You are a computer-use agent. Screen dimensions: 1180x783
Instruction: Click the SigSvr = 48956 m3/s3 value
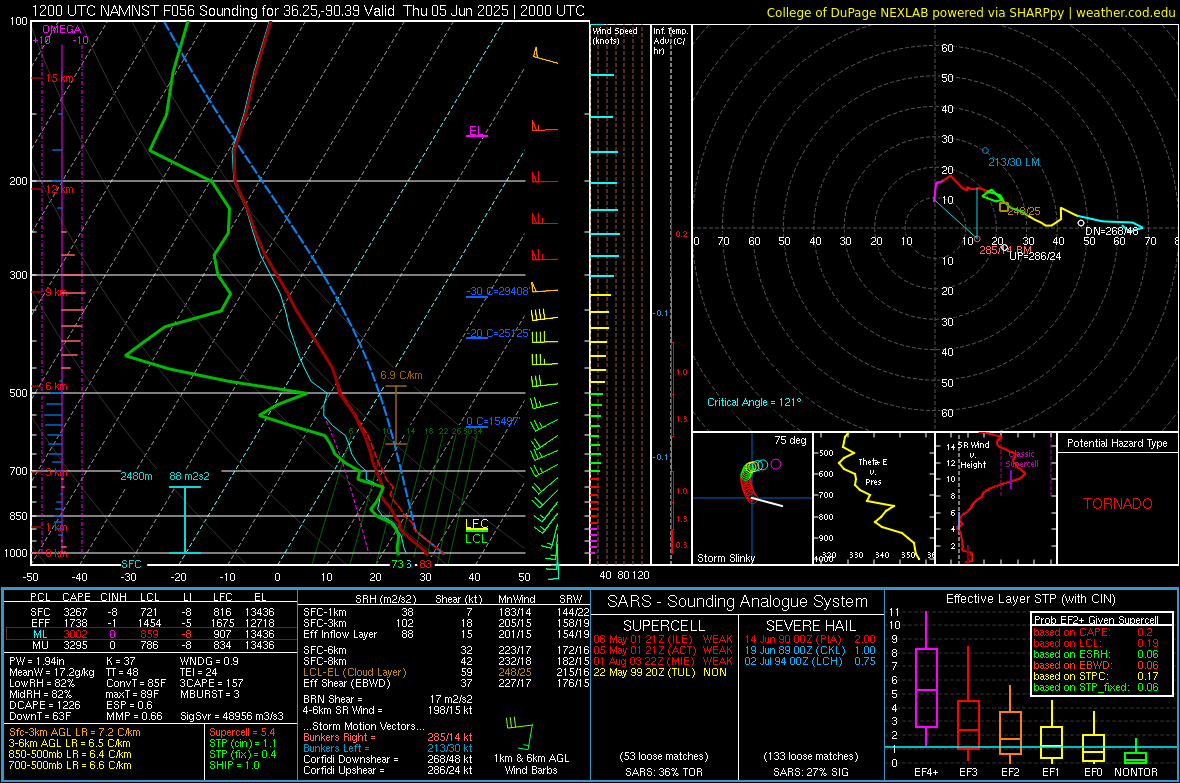pyautogui.click(x=231, y=716)
